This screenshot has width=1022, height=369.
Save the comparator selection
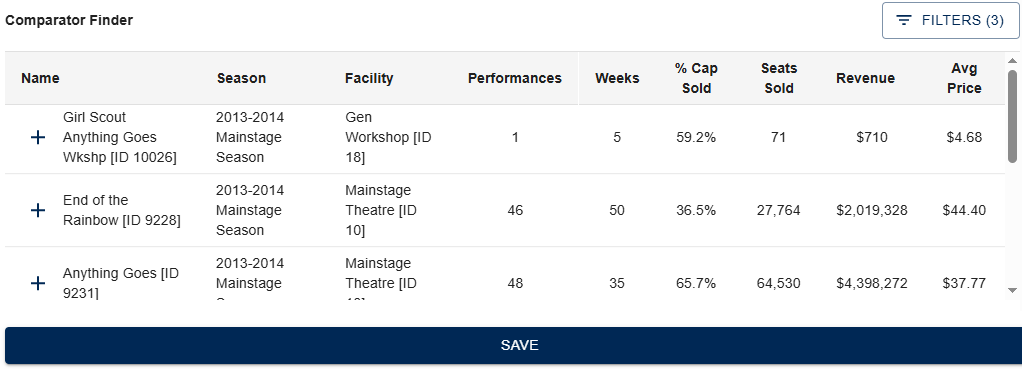click(519, 346)
